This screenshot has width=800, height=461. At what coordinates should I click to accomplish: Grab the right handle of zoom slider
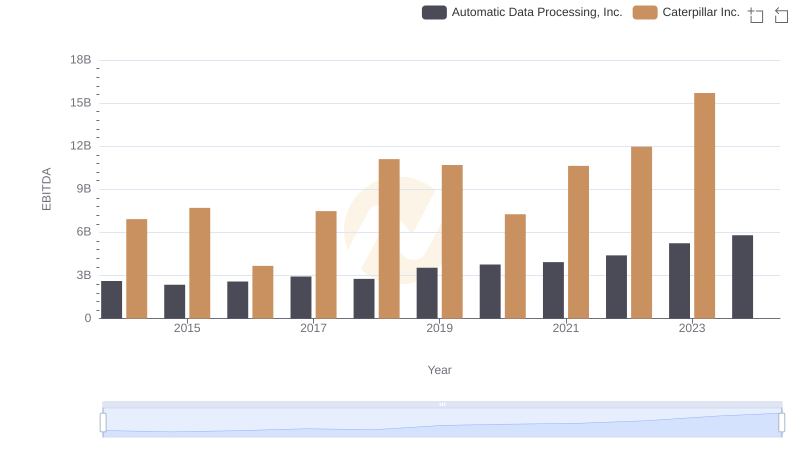point(782,423)
